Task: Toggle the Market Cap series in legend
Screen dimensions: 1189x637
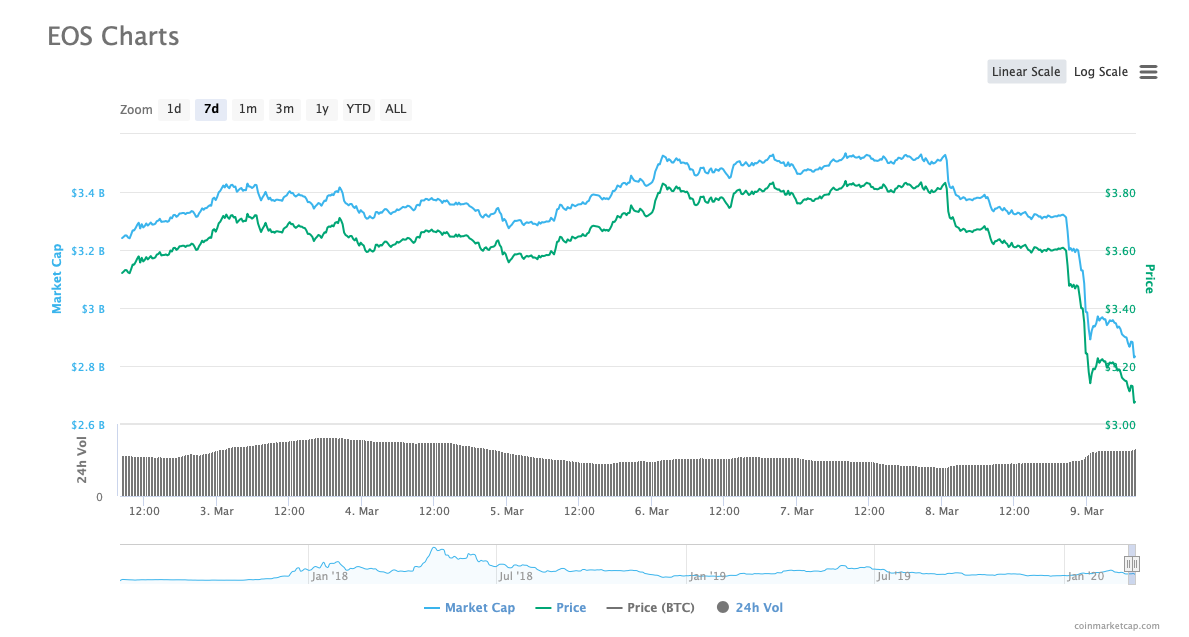Action: [469, 607]
